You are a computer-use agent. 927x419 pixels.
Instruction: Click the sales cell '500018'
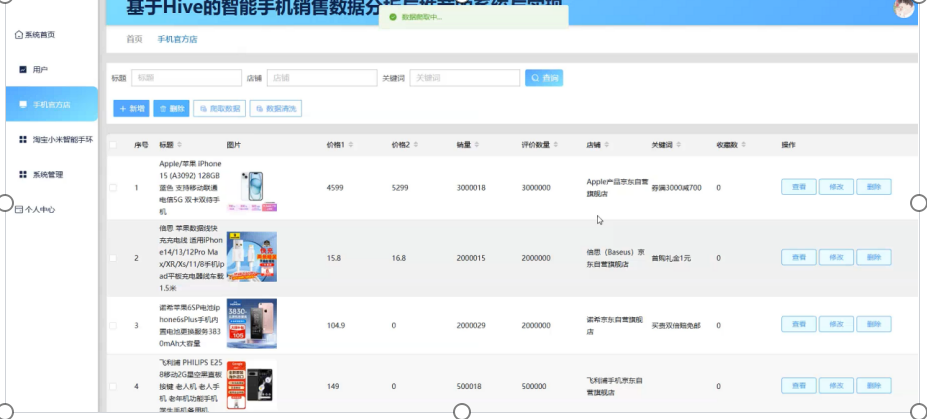click(x=469, y=386)
